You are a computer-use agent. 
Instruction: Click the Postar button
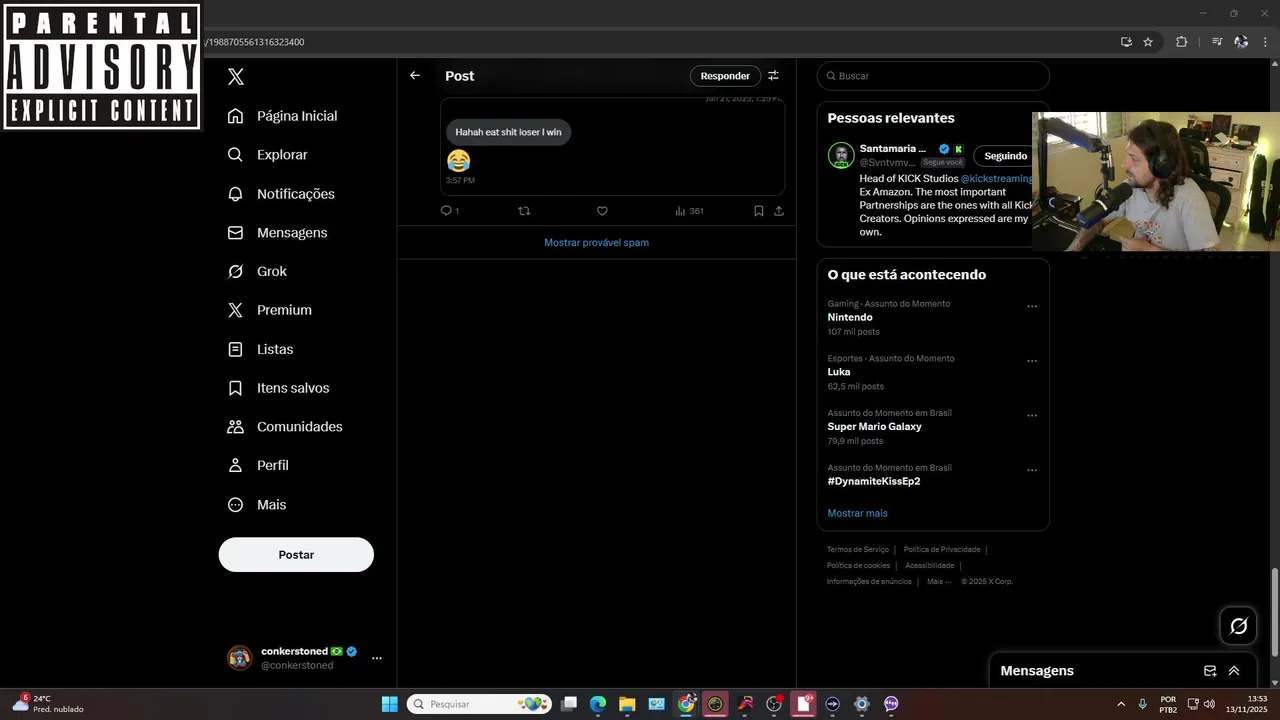[x=296, y=555]
